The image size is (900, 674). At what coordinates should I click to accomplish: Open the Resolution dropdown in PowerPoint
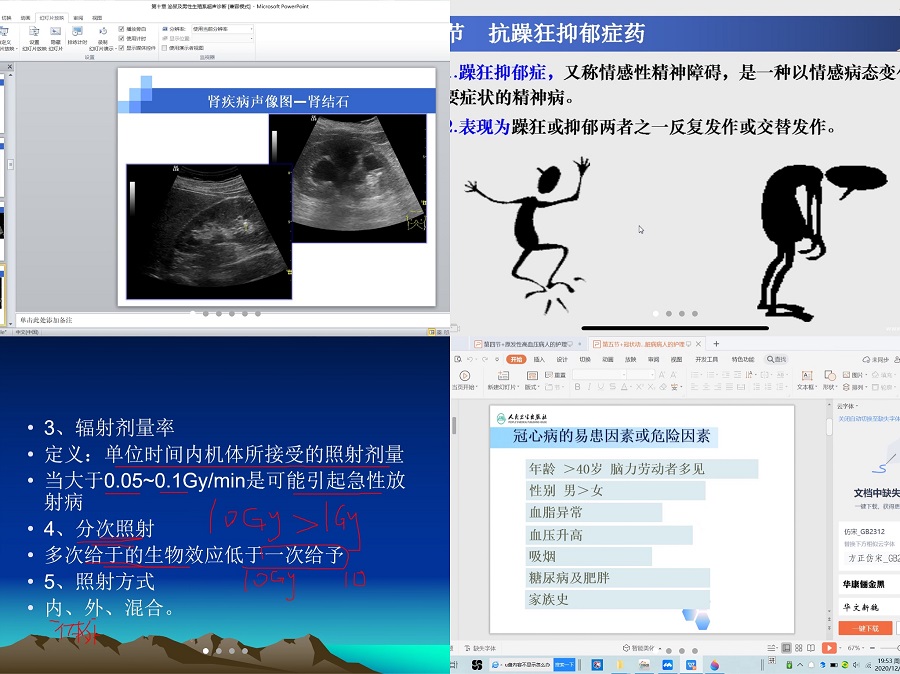(222, 29)
